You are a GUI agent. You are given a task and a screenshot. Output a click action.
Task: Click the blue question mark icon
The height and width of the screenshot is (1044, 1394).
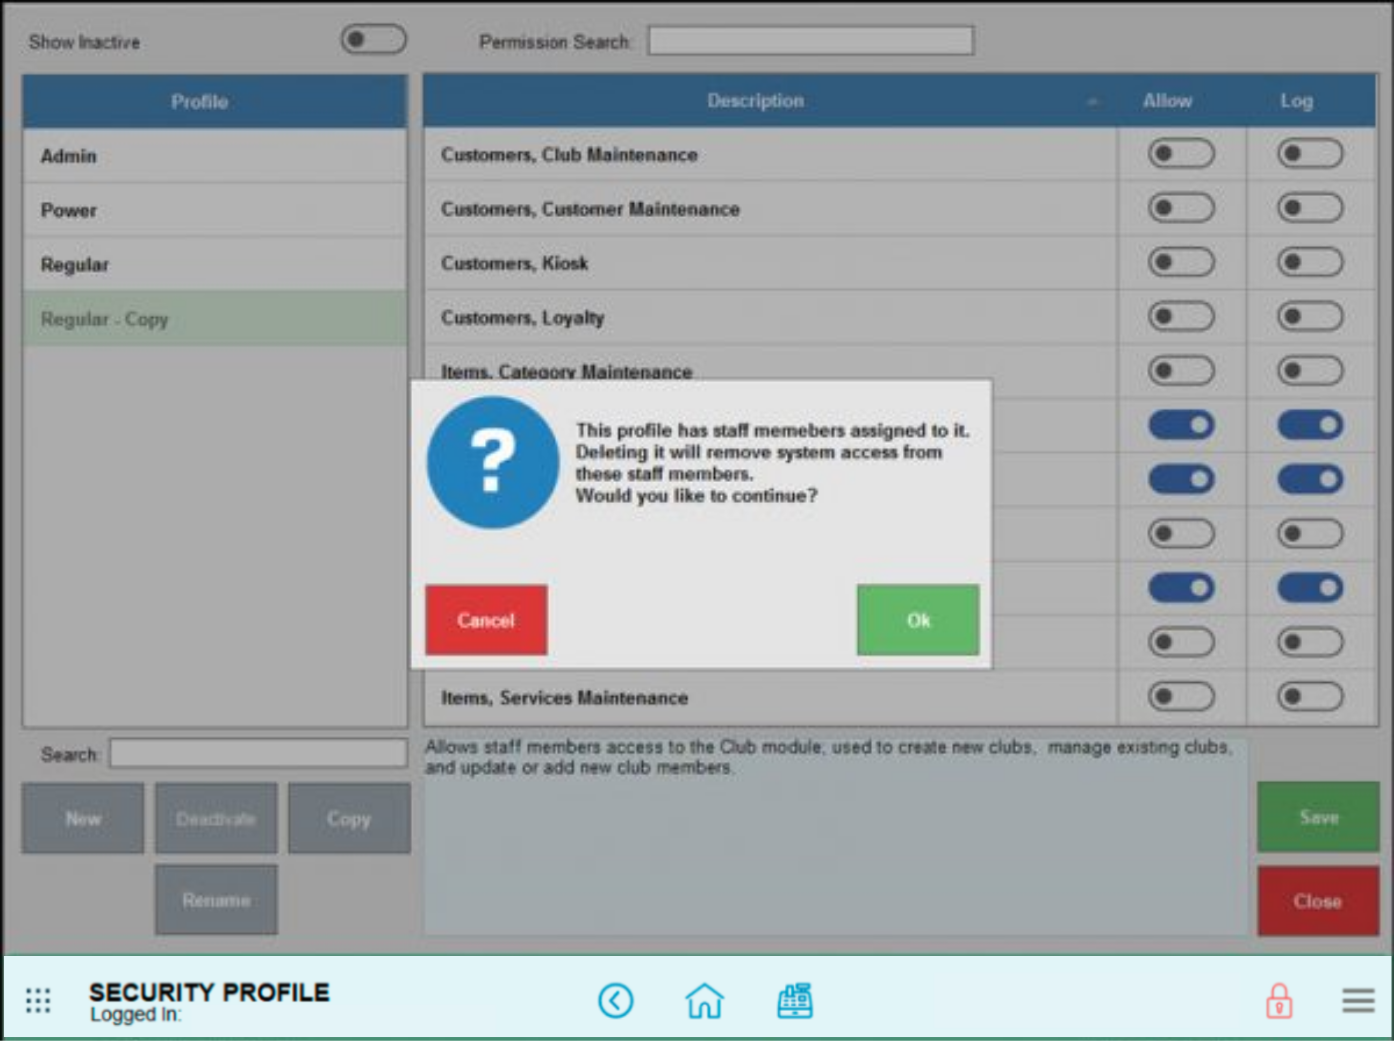point(492,462)
